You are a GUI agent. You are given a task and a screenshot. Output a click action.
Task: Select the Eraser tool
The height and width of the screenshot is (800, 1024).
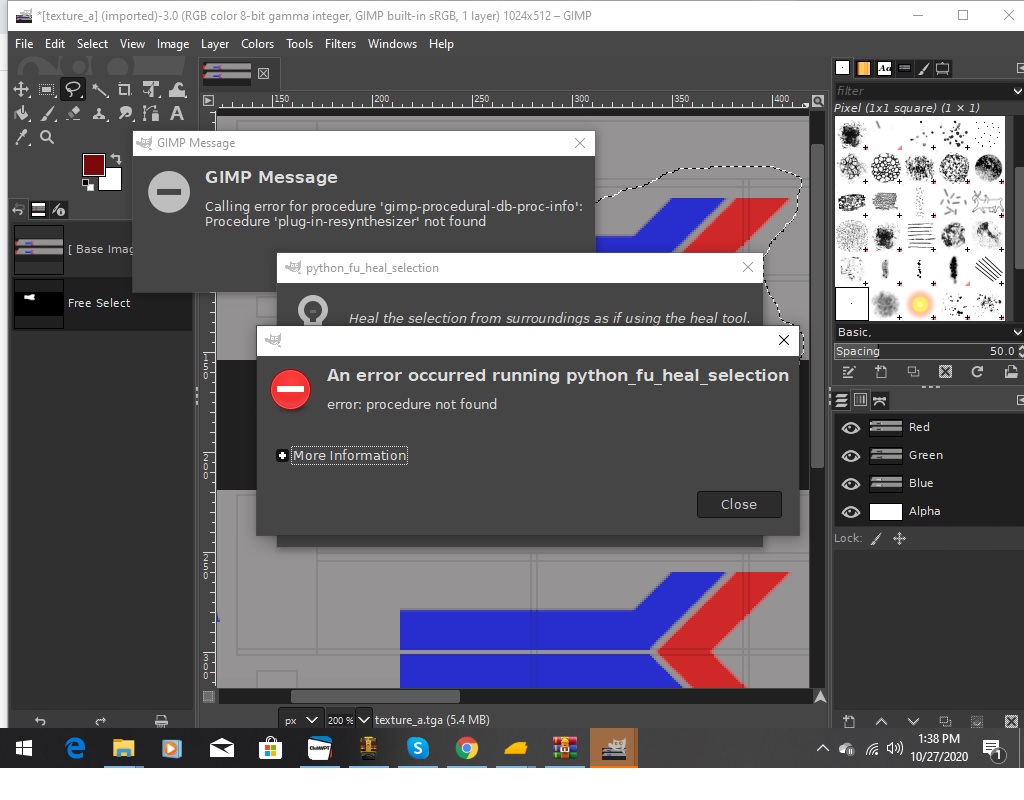tap(73, 114)
